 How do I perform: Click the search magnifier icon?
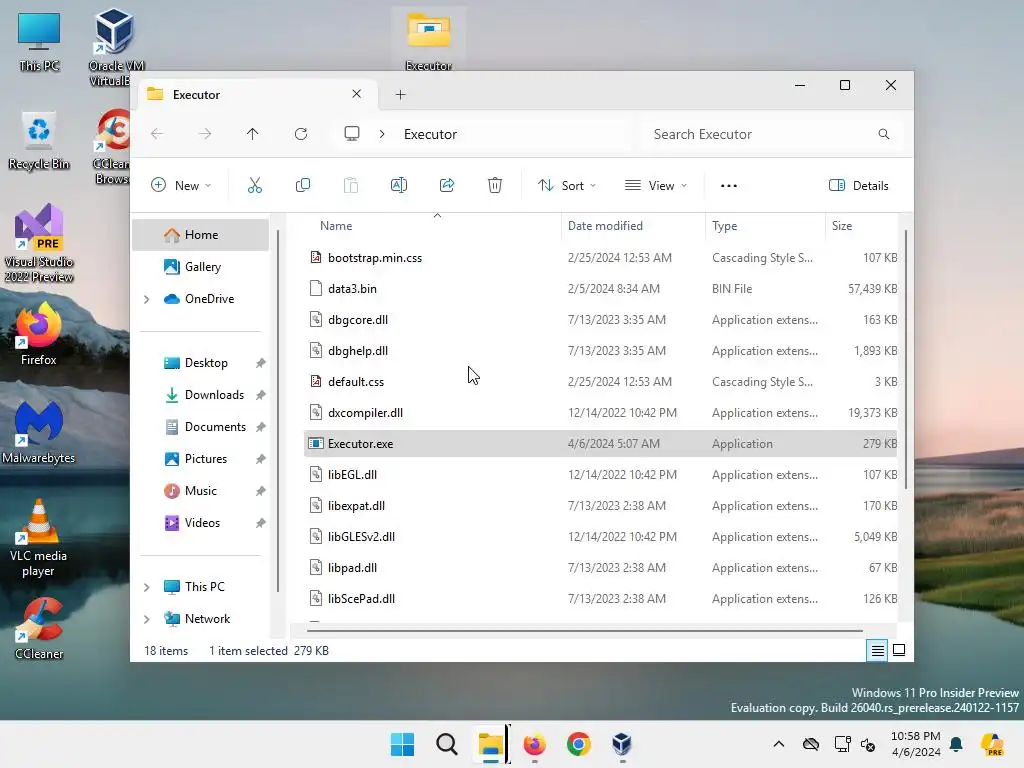click(x=884, y=134)
